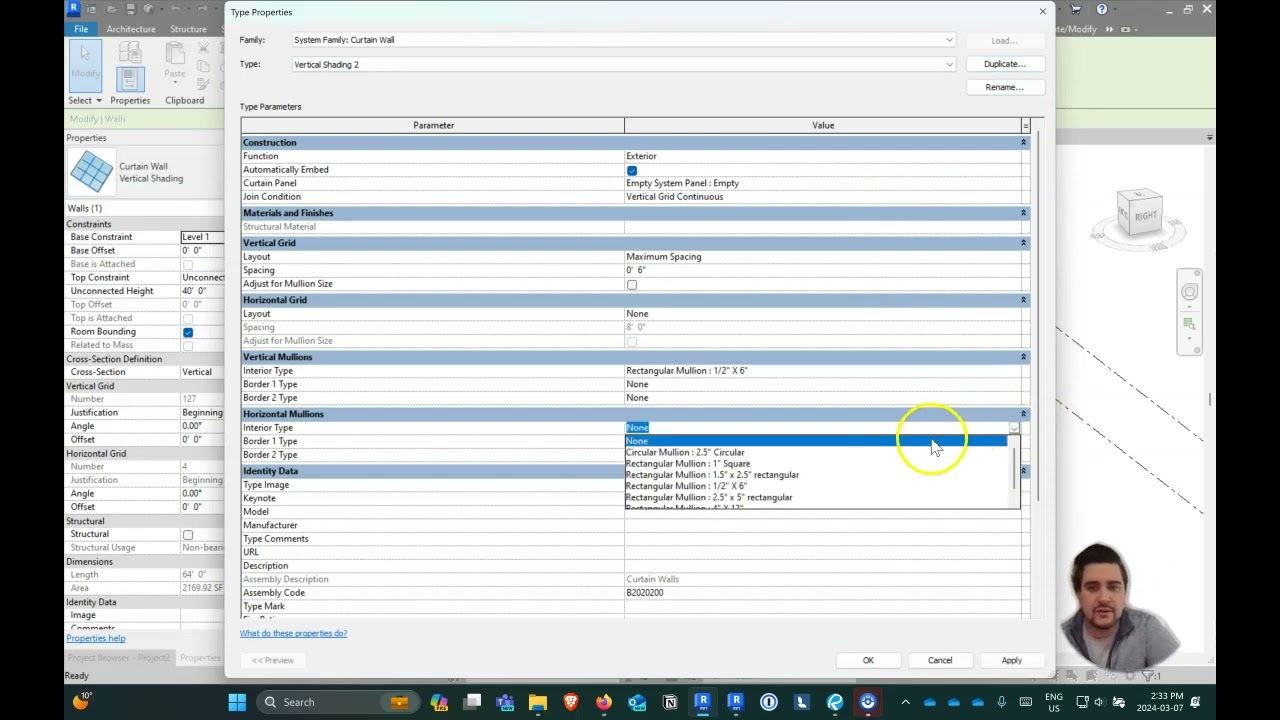Open File Explorer from taskbar
This screenshot has height=720, width=1280.
(538, 702)
